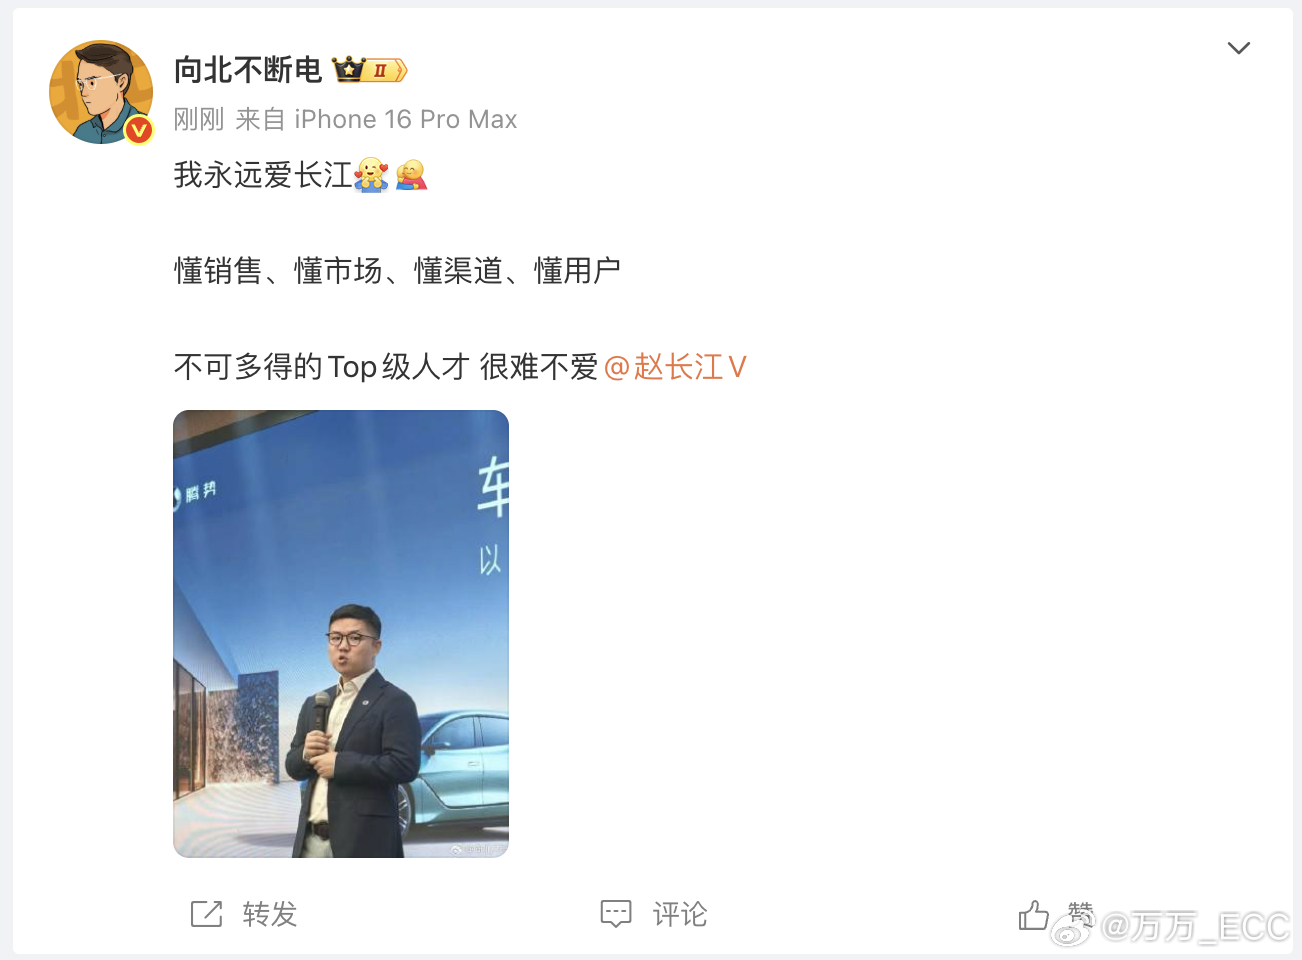The height and width of the screenshot is (960, 1302).
Task: Like the post with thumbs-up icon
Action: (1034, 914)
